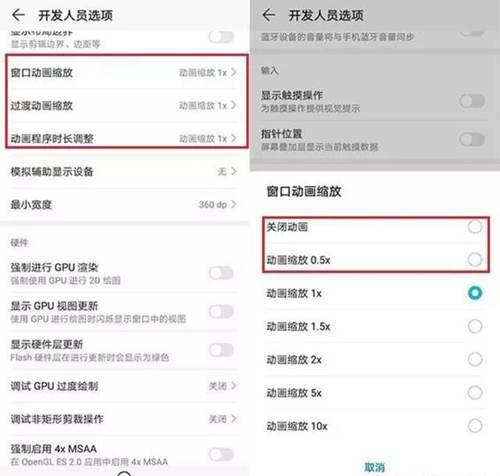Tap back arrow on left Developer options screen
The width and height of the screenshot is (500, 476).
(18, 15)
